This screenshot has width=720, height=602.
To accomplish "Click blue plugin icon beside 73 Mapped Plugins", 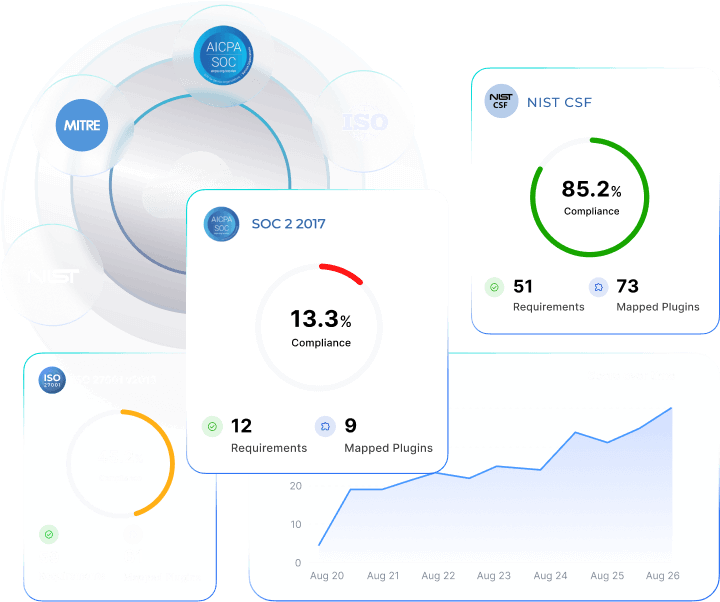I will pos(598,287).
